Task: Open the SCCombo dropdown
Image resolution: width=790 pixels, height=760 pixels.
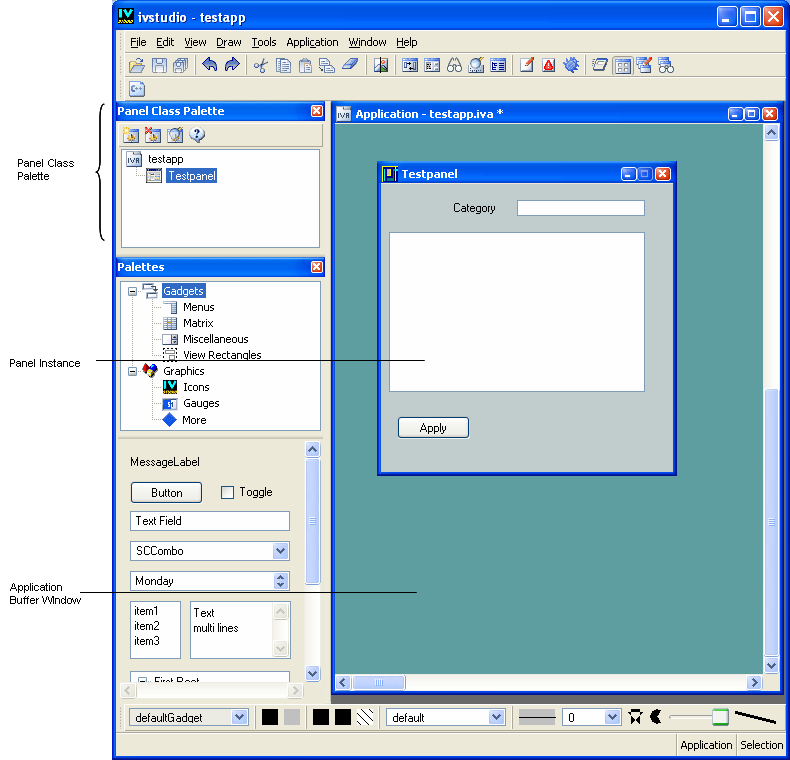Action: [281, 551]
